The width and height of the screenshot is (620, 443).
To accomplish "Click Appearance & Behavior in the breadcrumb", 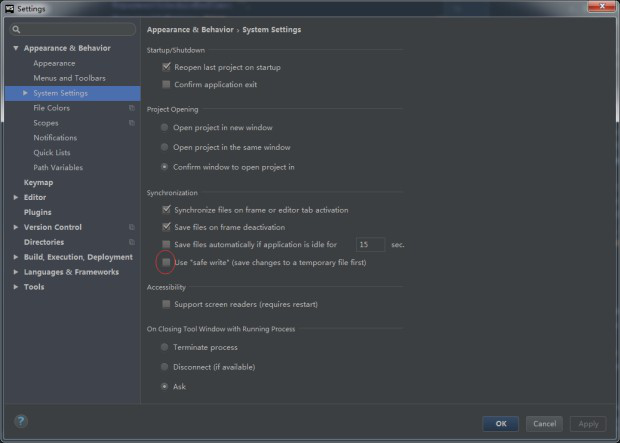I will coord(190,30).
